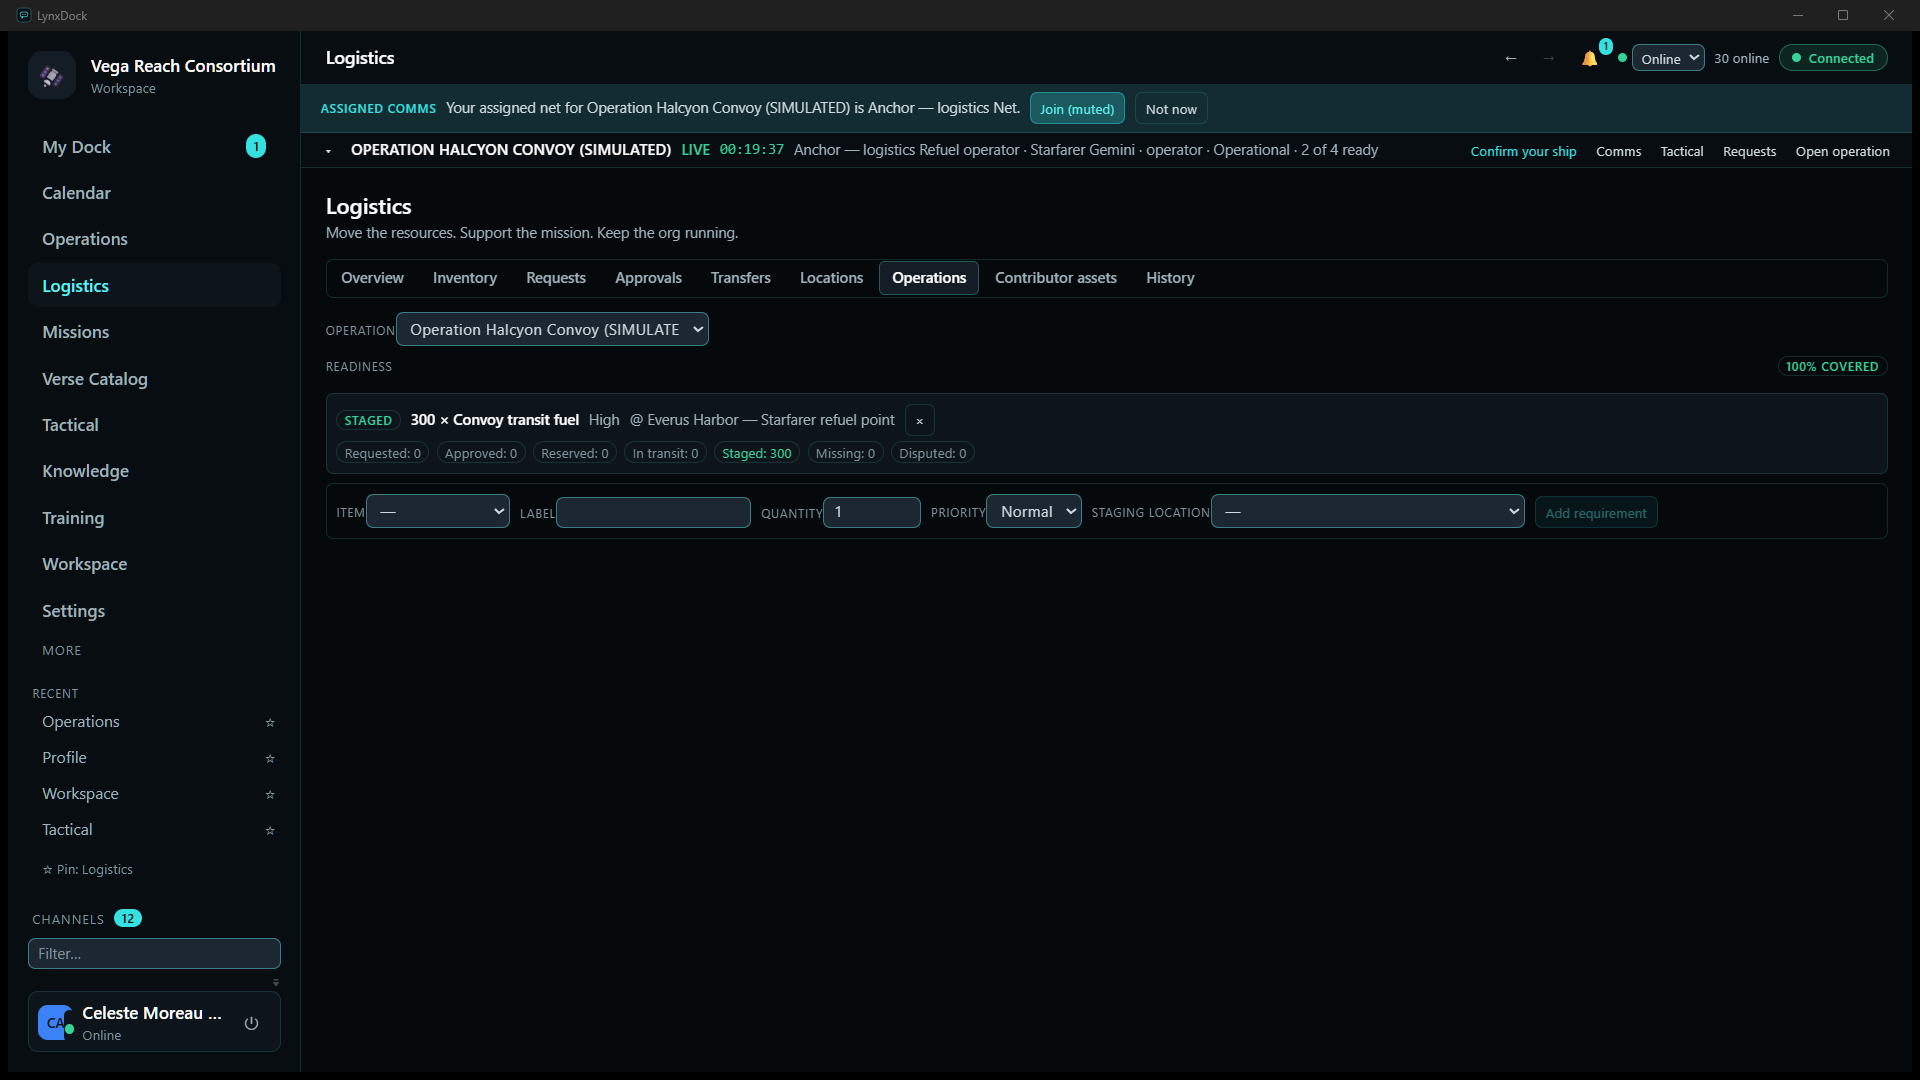The height and width of the screenshot is (1080, 1920).
Task: Click the notification bell icon
Action: pyautogui.click(x=1589, y=59)
